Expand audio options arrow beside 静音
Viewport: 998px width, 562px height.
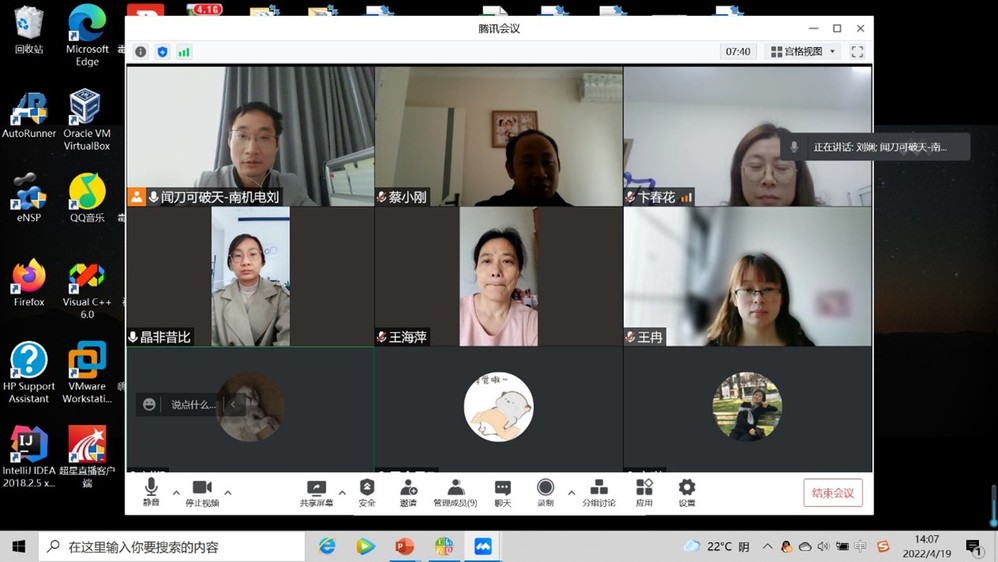pos(176,492)
